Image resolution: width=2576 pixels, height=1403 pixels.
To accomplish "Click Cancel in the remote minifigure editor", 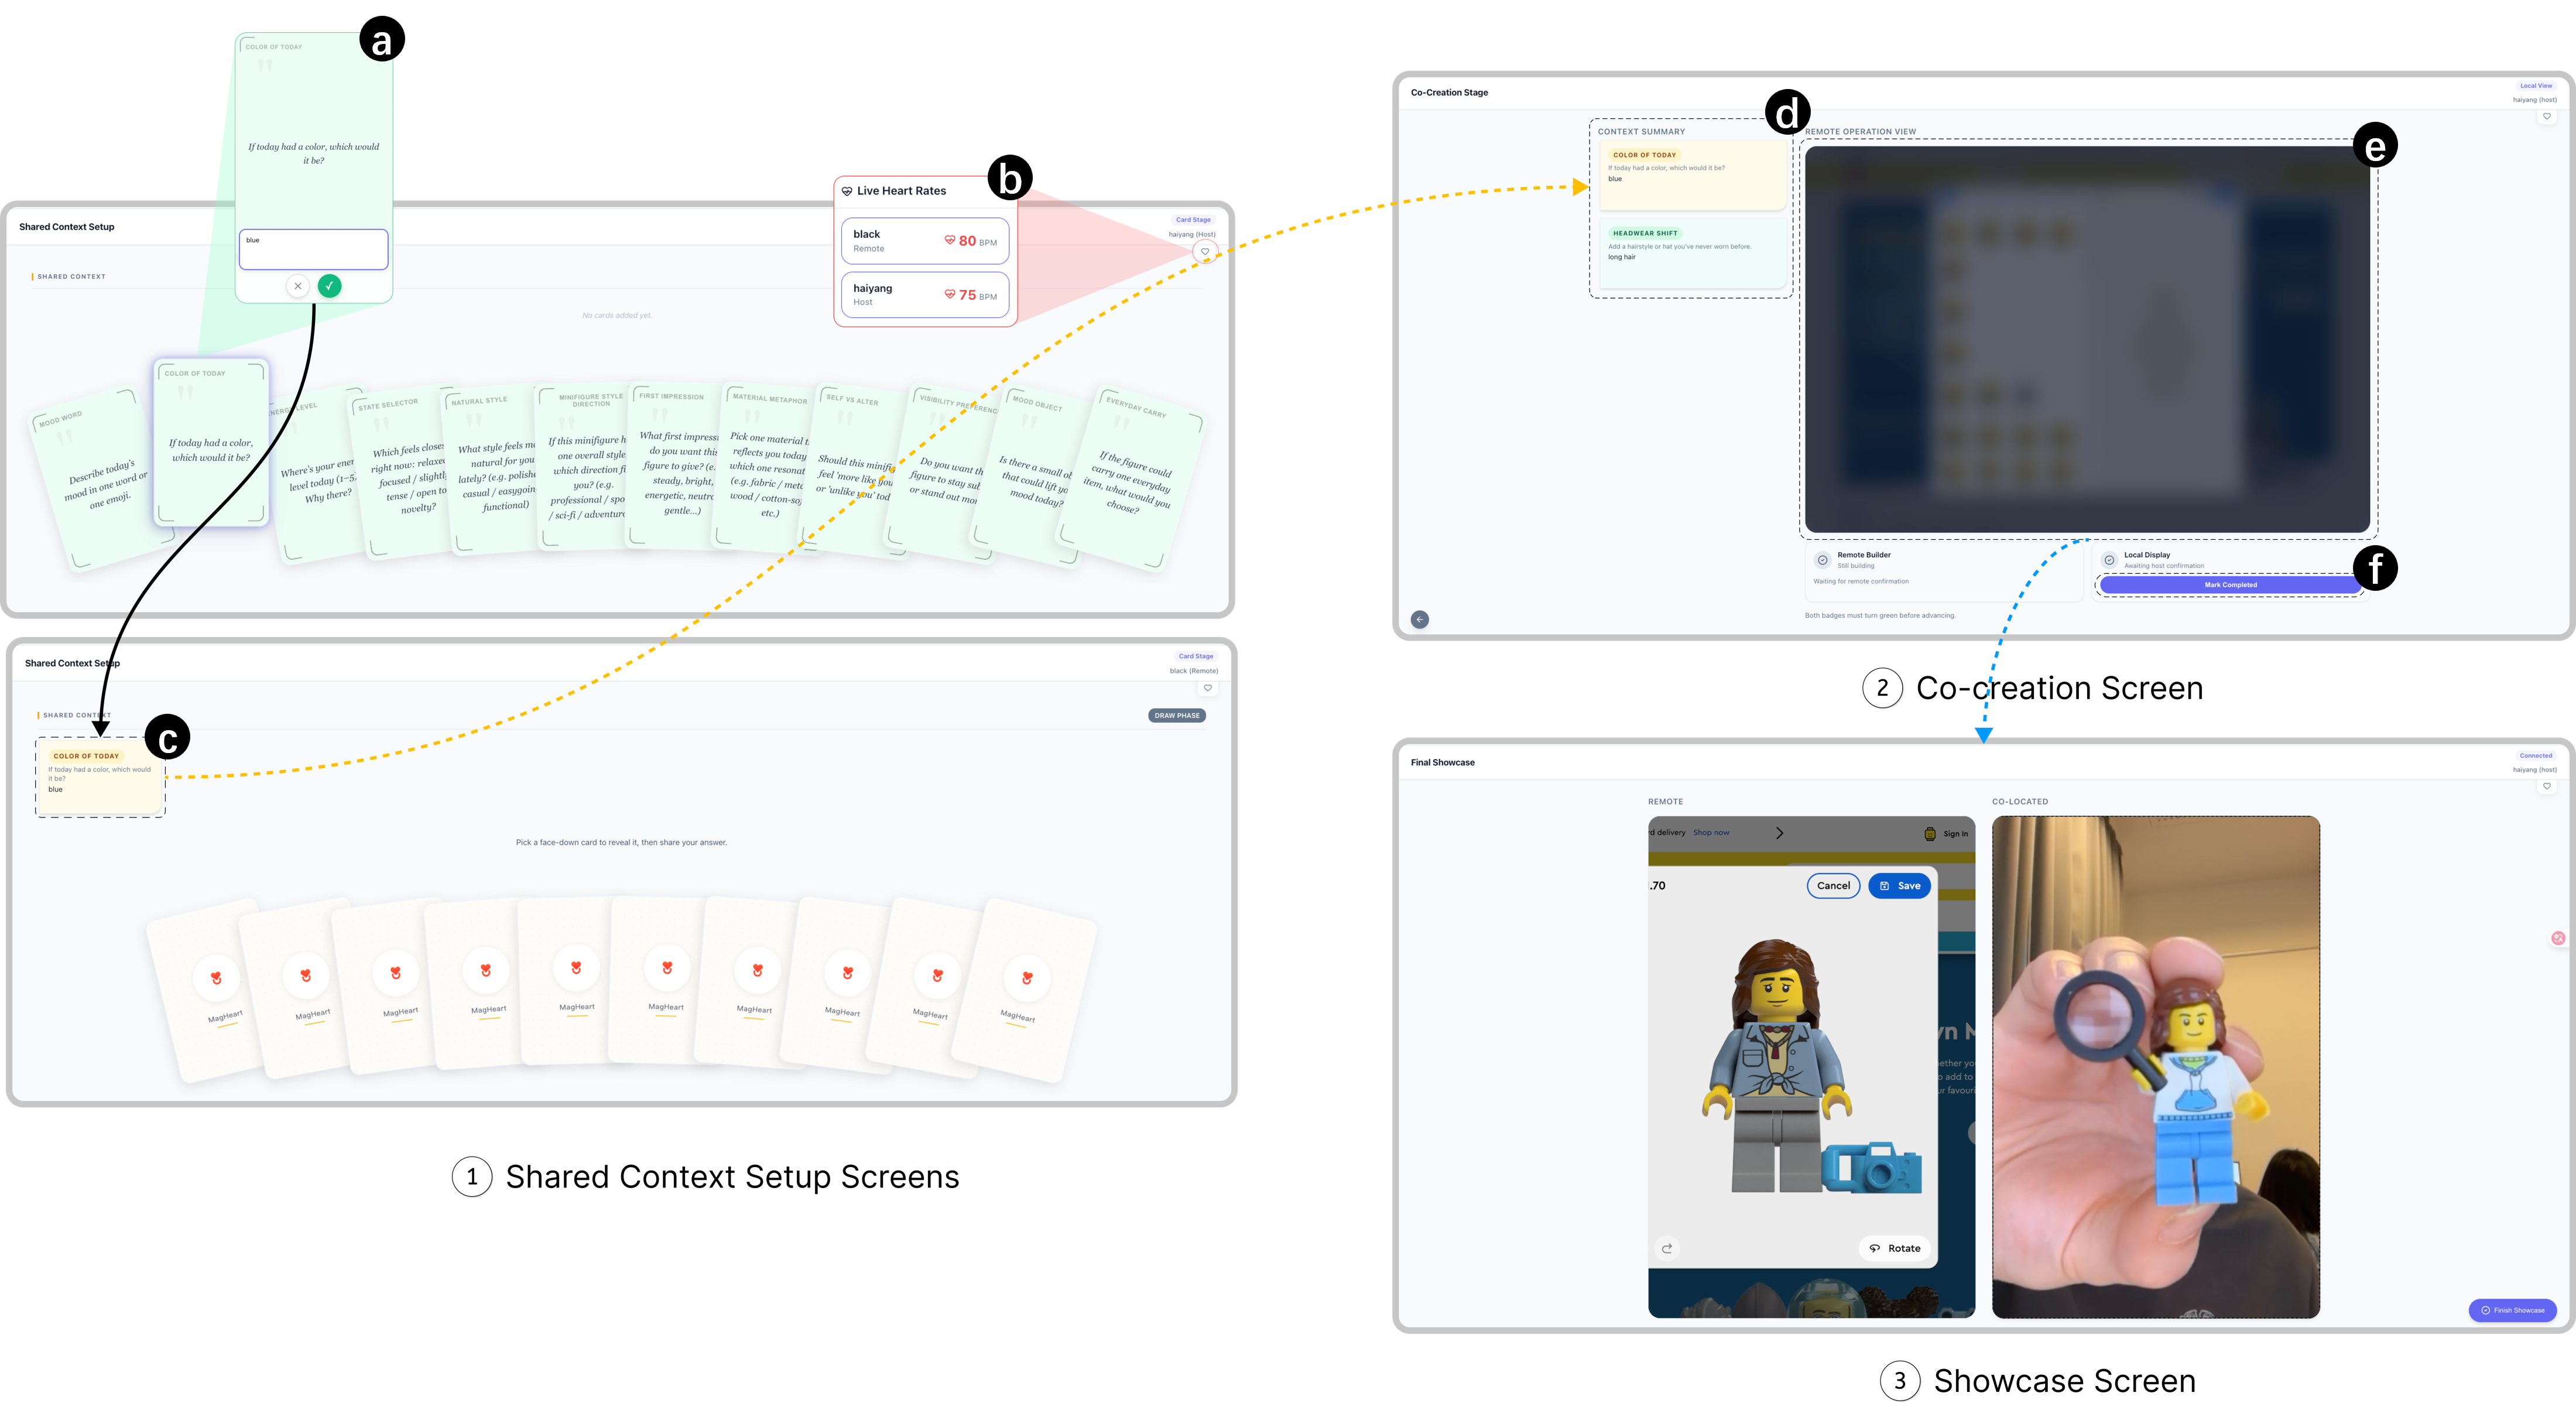I will pos(1833,886).
